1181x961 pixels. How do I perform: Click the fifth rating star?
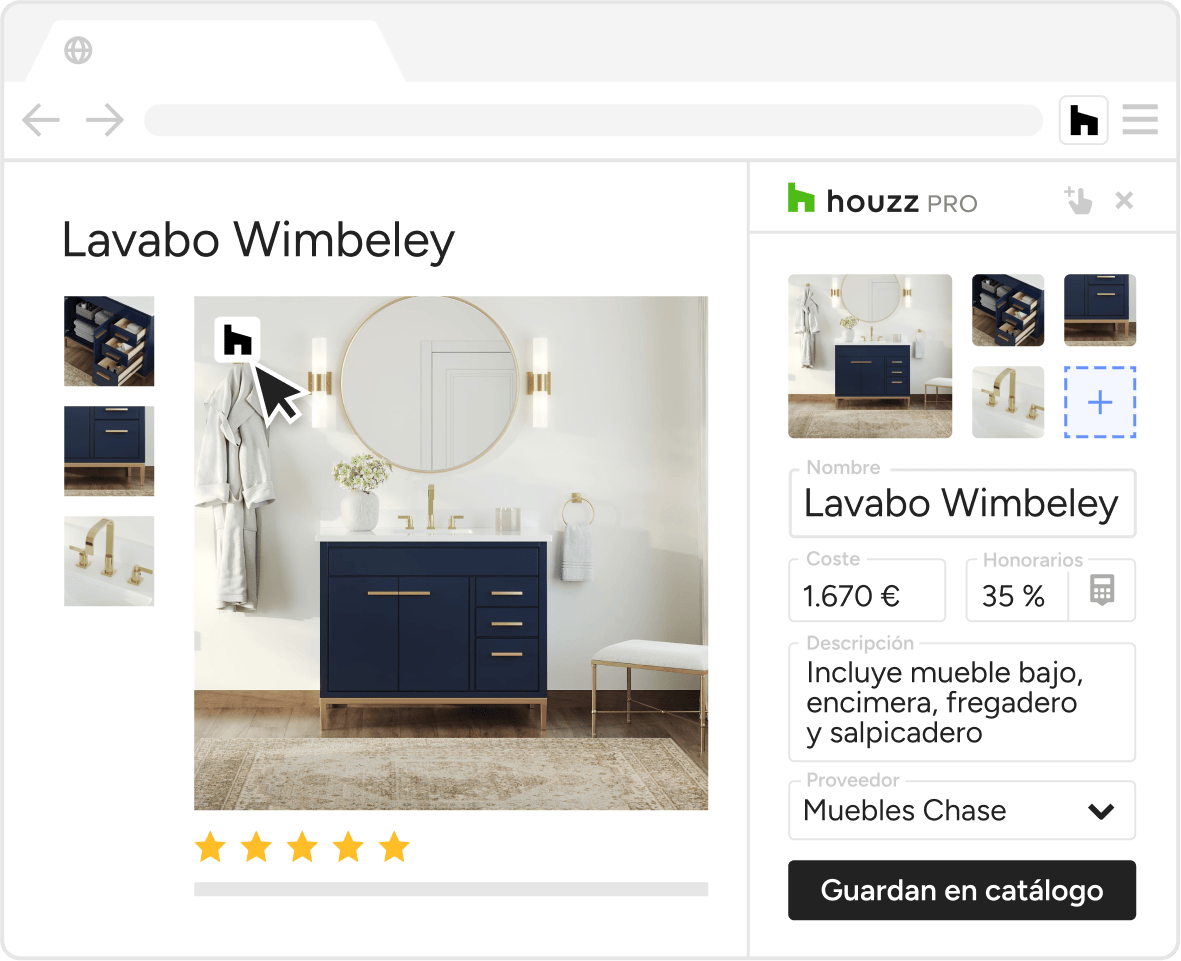point(394,847)
